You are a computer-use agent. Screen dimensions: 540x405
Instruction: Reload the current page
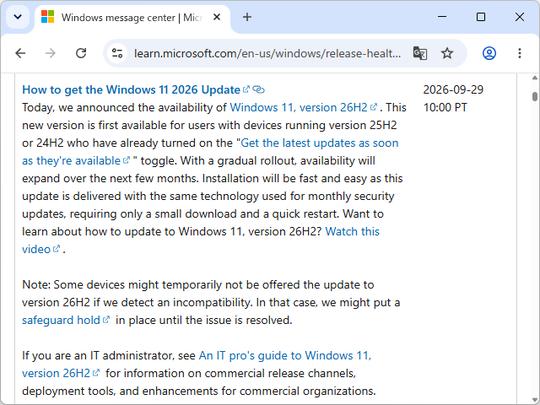click(81, 53)
